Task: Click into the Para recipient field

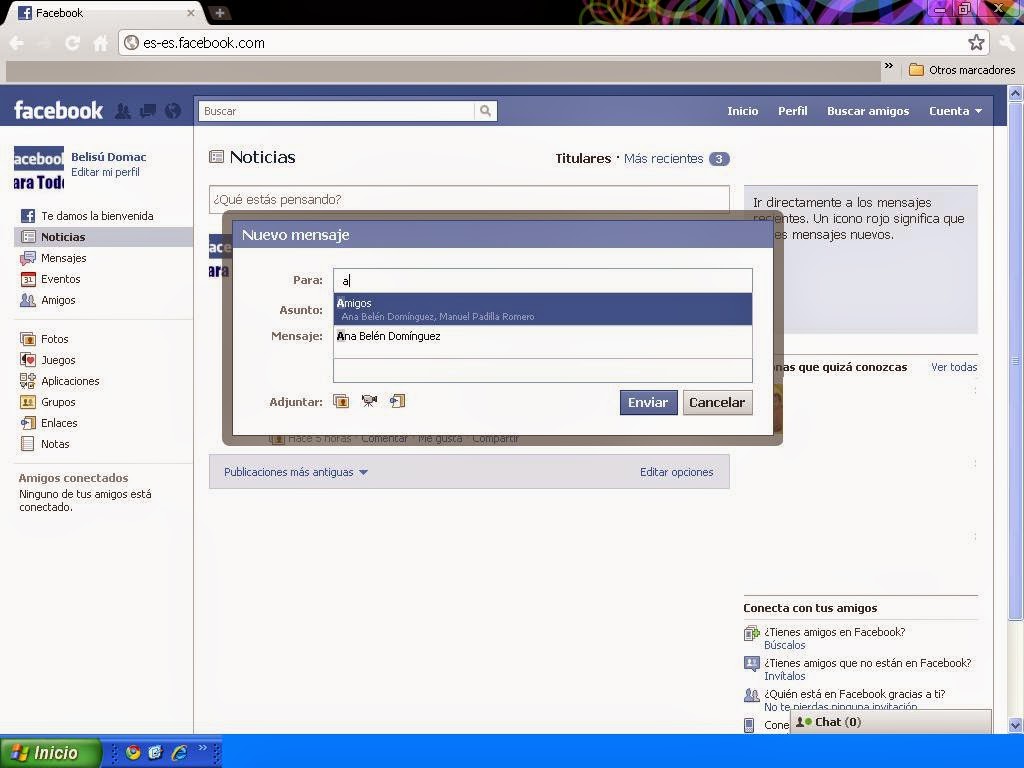Action: (x=543, y=281)
